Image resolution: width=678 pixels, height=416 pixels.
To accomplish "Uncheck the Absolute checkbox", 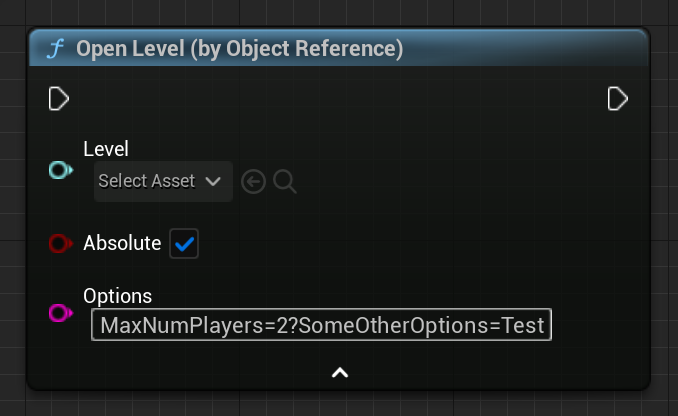I will [x=184, y=244].
